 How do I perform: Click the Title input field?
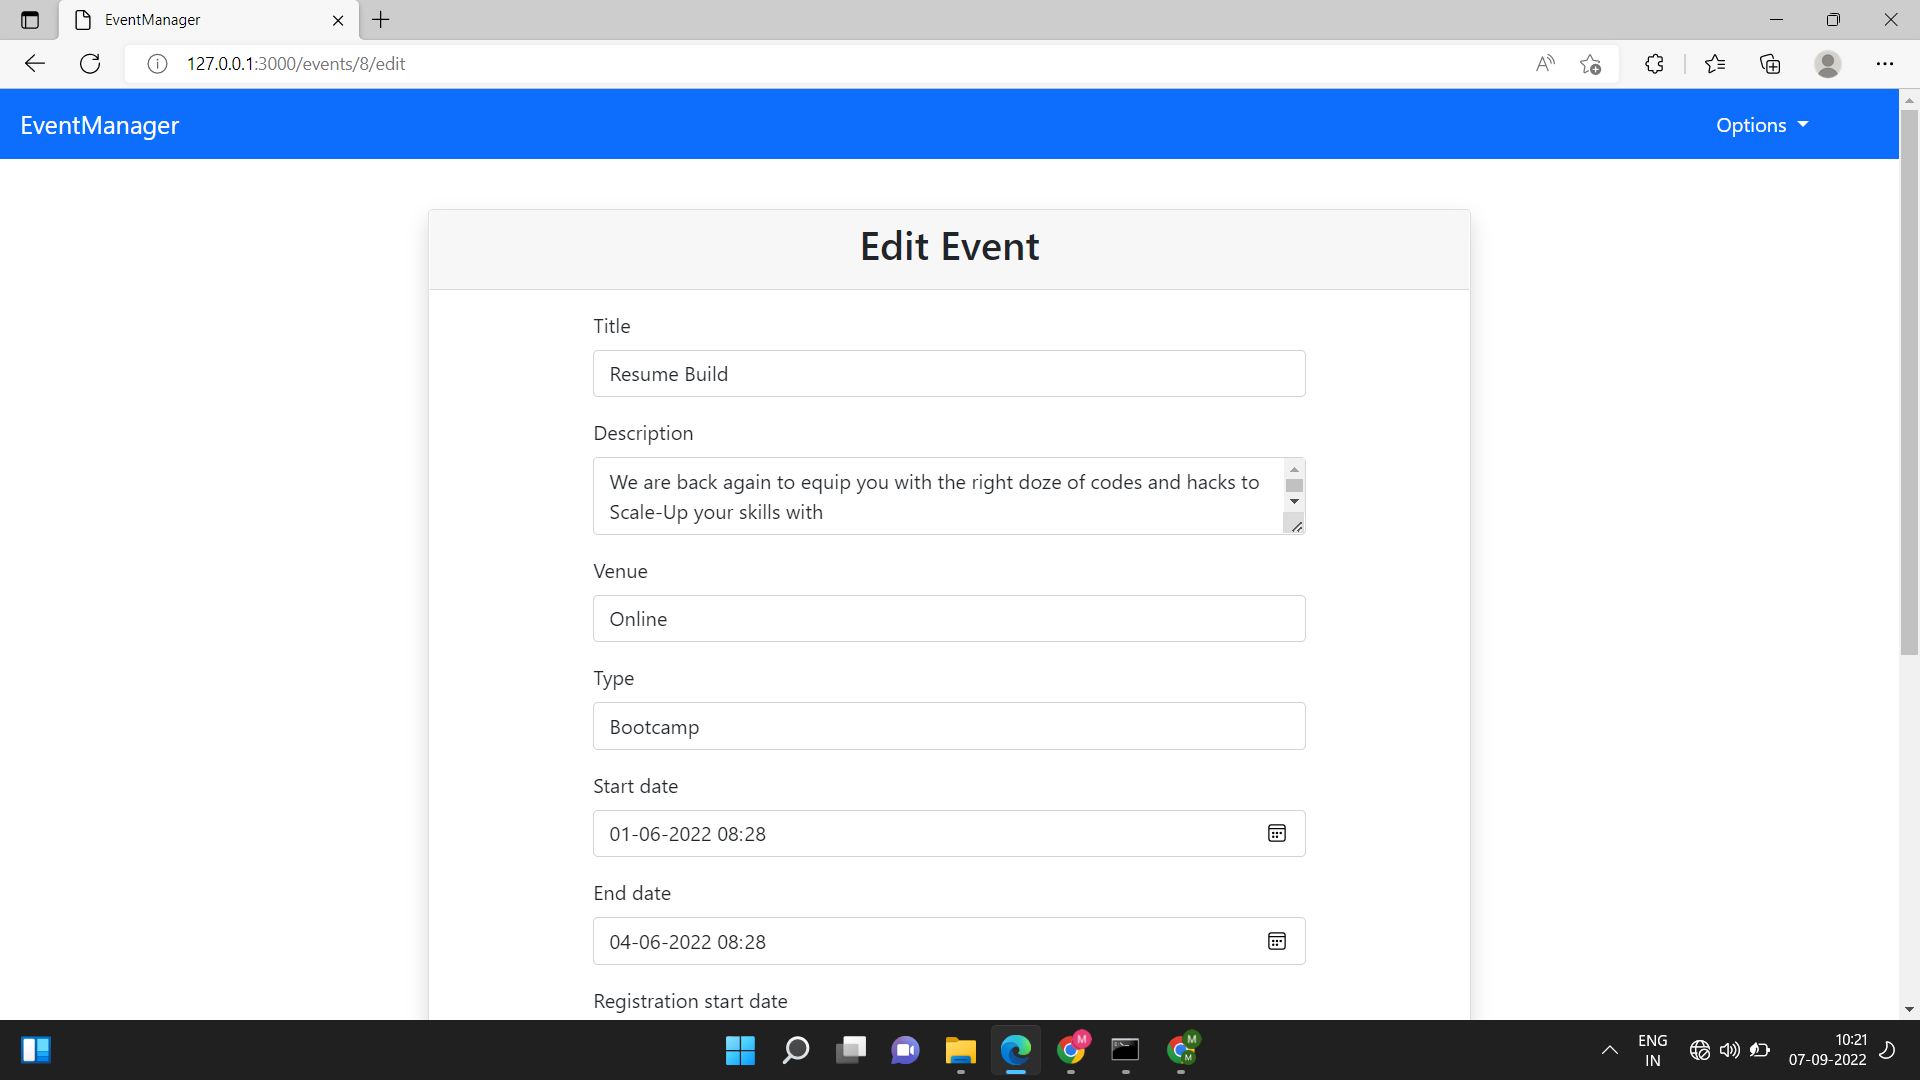click(x=948, y=374)
